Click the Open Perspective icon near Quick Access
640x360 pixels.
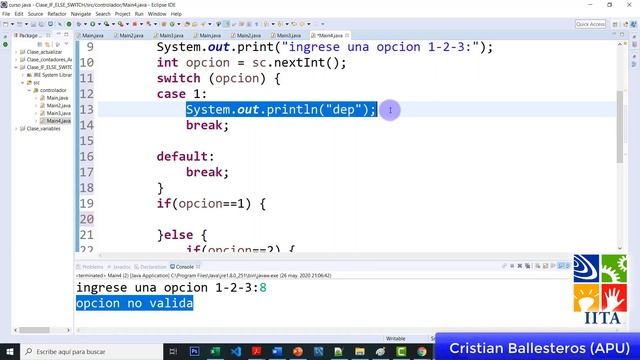[615, 24]
